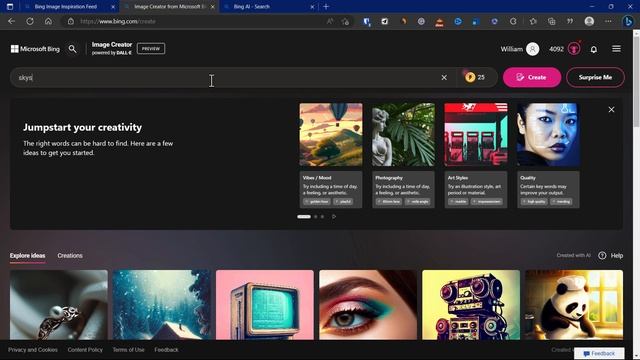
Task: Open the retro computer idea image
Action: 265,304
